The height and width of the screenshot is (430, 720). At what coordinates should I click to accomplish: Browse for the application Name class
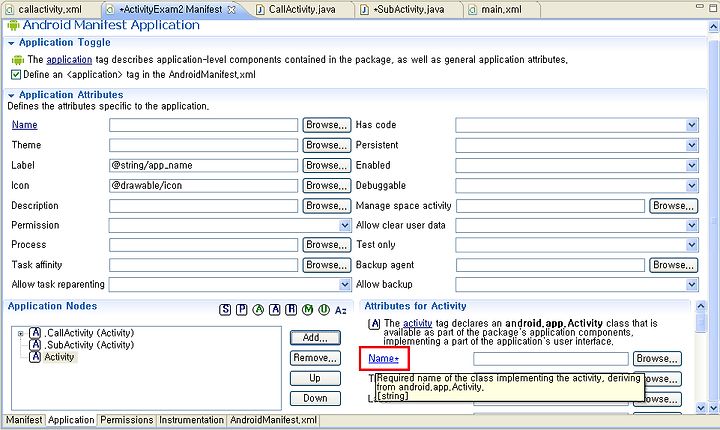click(326, 125)
